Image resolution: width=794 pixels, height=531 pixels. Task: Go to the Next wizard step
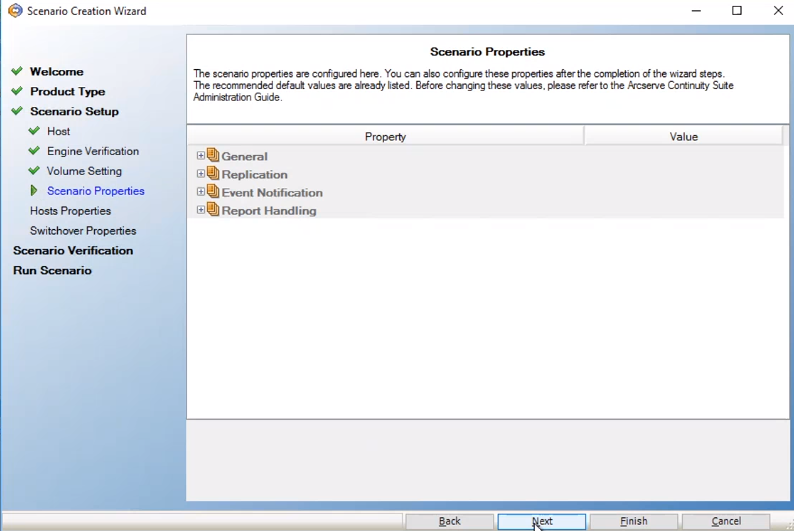coord(541,521)
